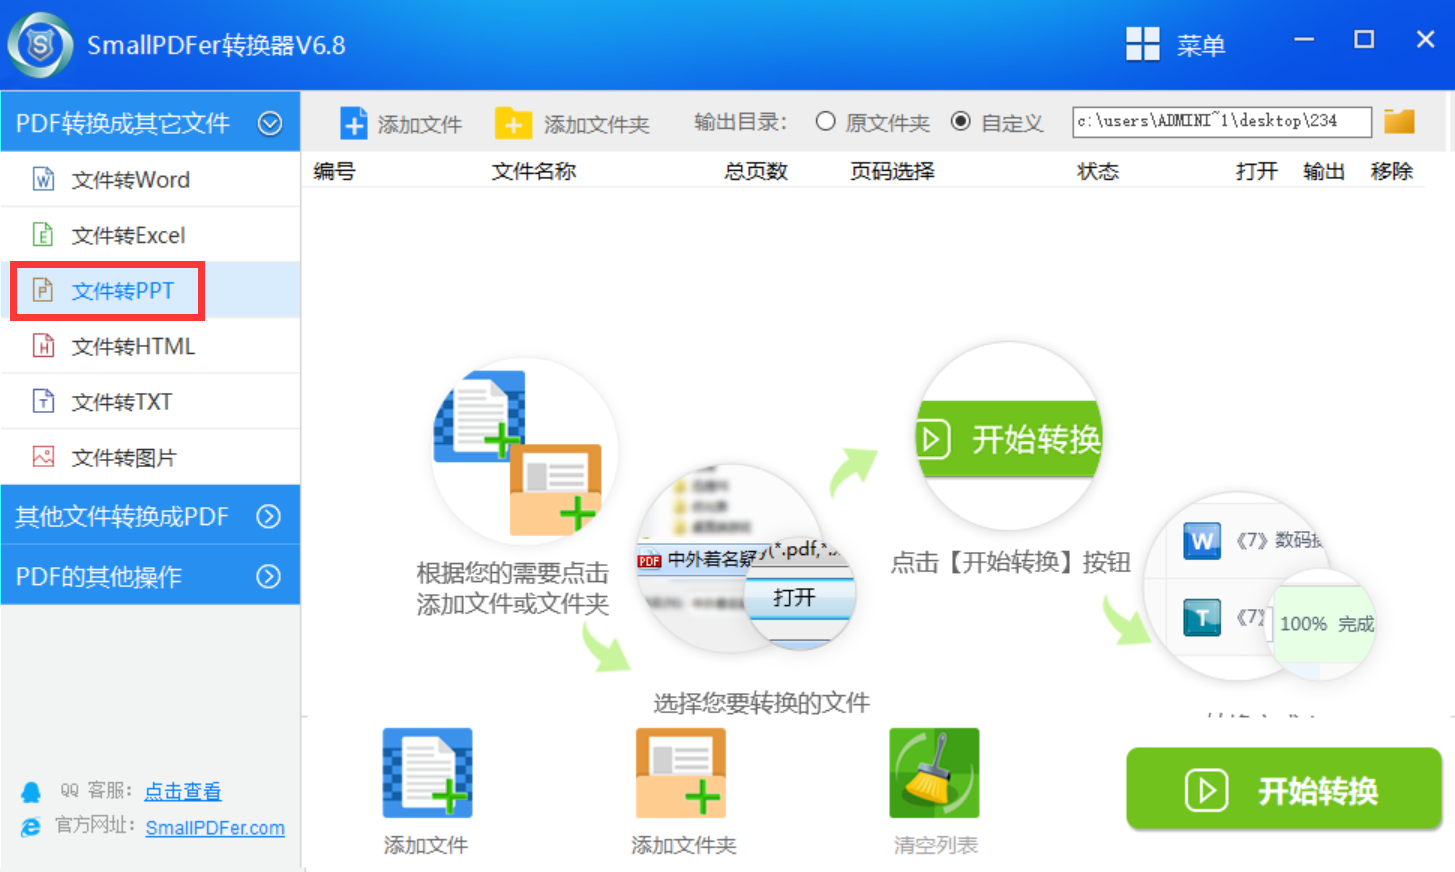Click the 清空列表 label at bottom
The width and height of the screenshot is (1455, 872).
[x=936, y=845]
